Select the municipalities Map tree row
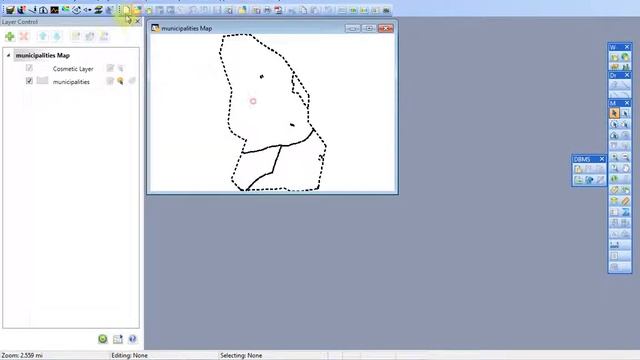 42,55
